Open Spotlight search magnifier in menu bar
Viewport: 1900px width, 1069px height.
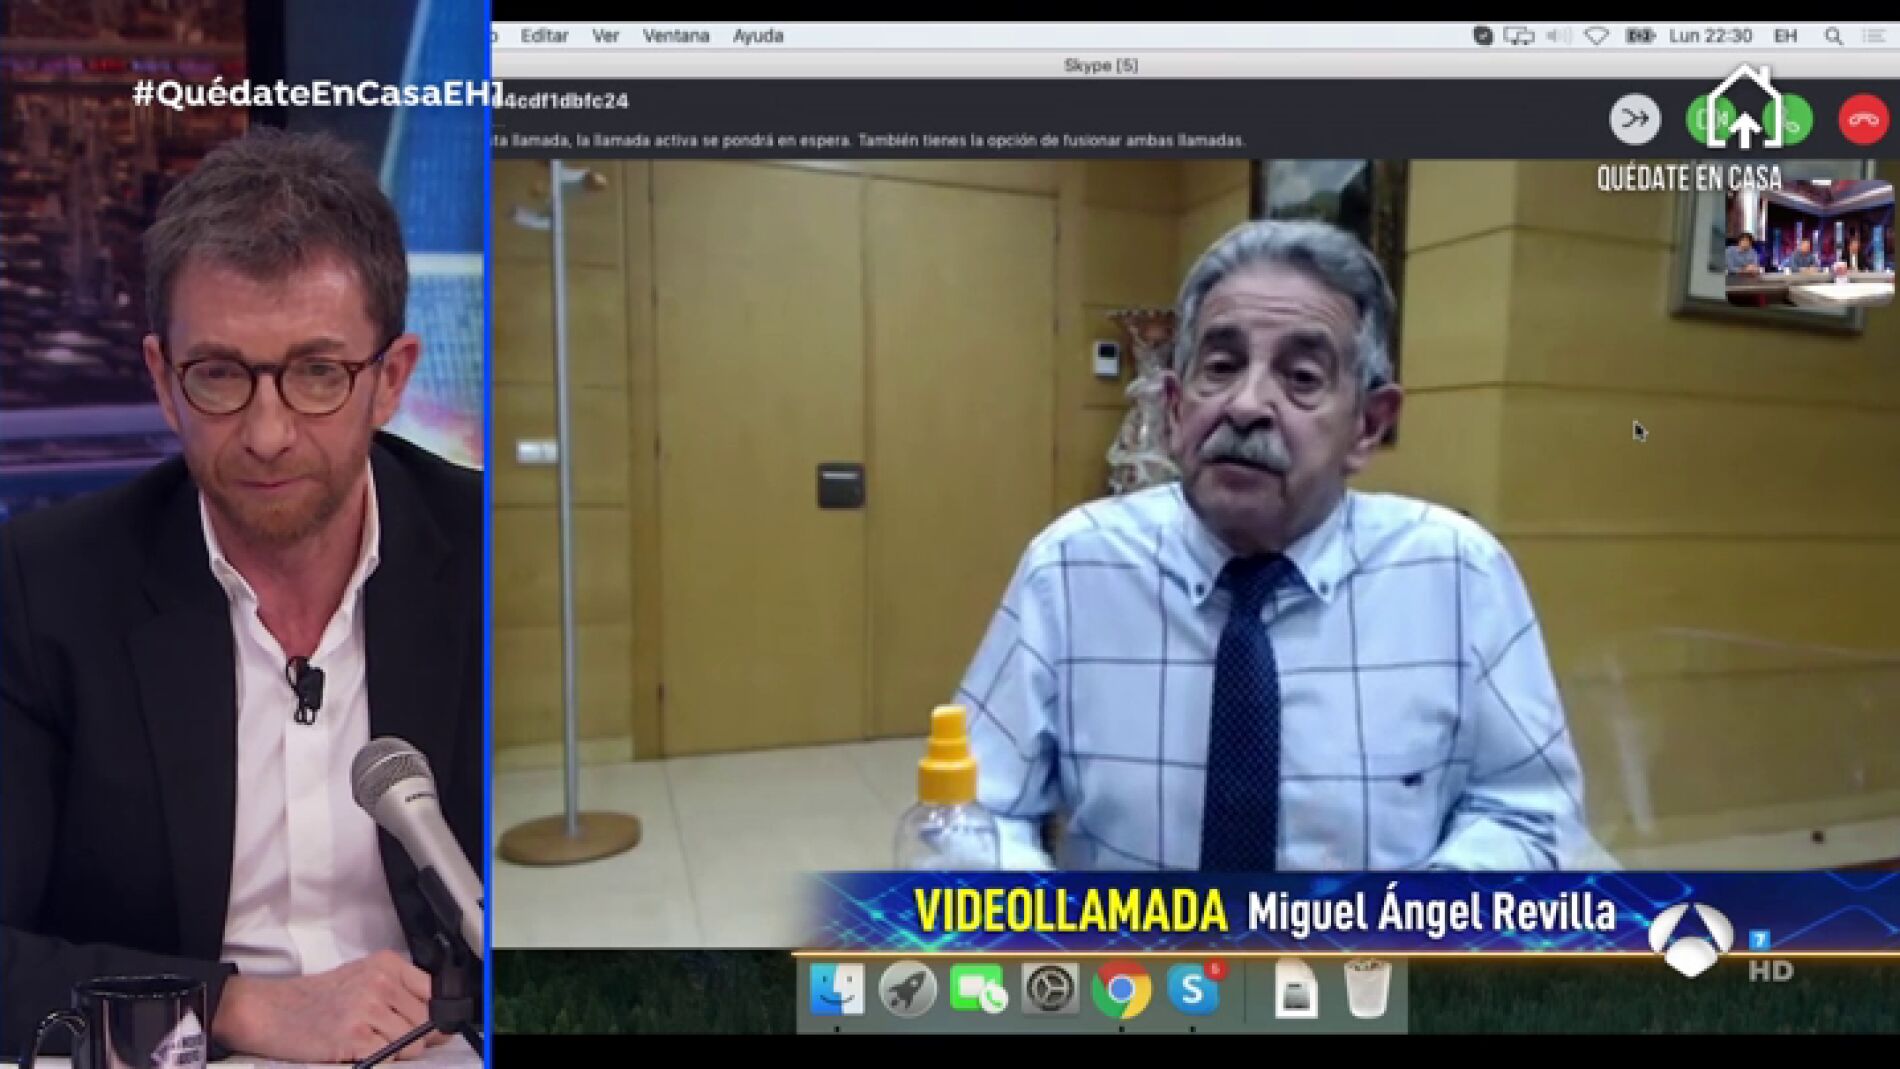coord(1833,36)
